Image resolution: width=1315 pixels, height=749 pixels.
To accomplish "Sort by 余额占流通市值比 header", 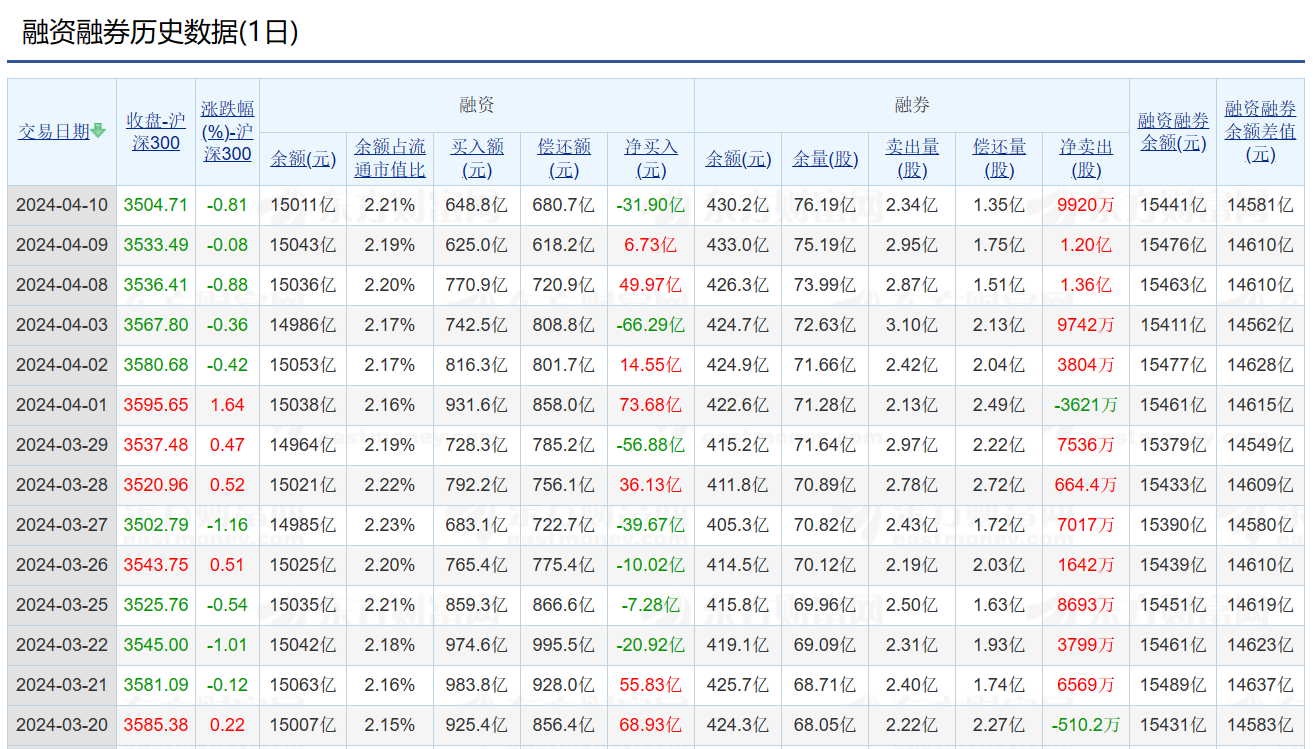I will [x=390, y=158].
